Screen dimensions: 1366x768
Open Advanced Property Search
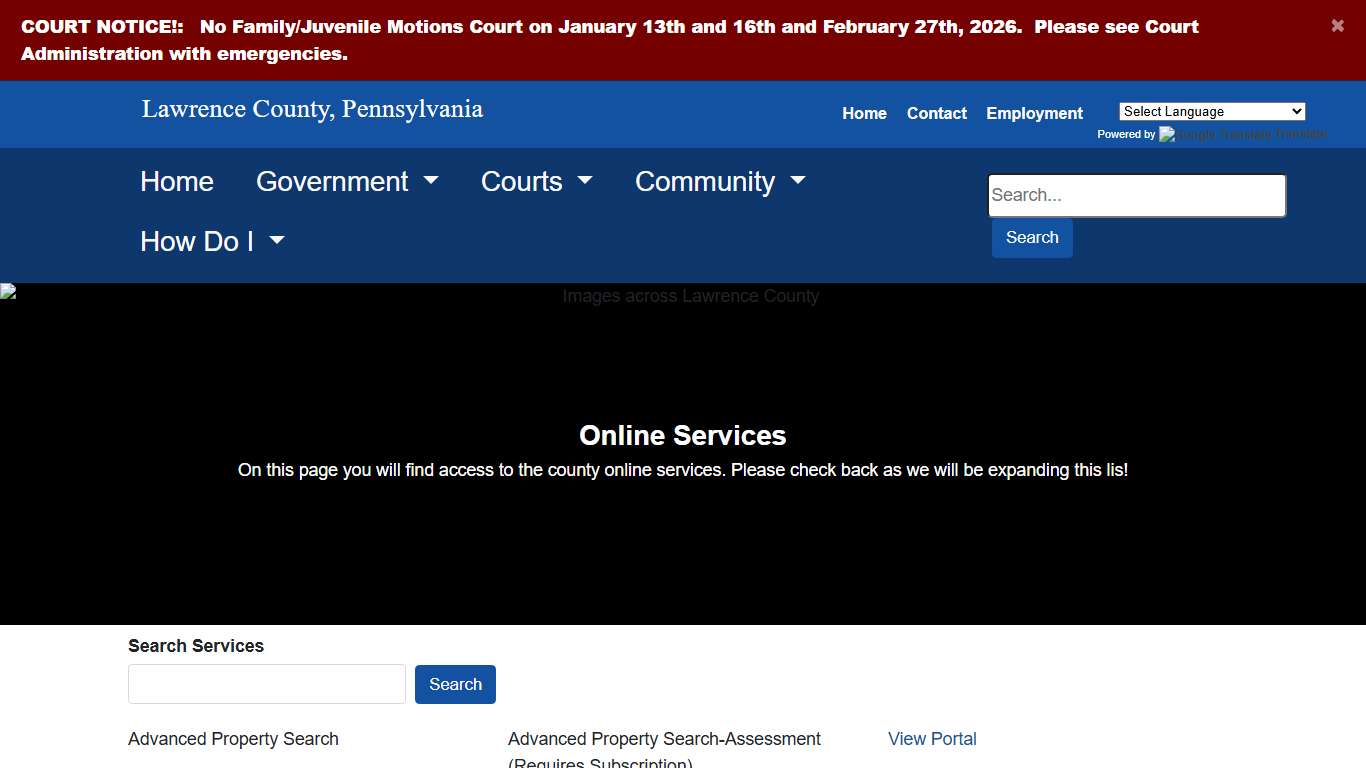click(x=233, y=739)
